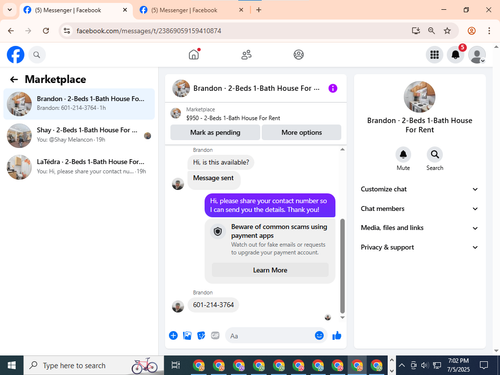Screen dimensions: 500x375
Task: Open the Facebook logo home link
Action: (x=16, y=55)
